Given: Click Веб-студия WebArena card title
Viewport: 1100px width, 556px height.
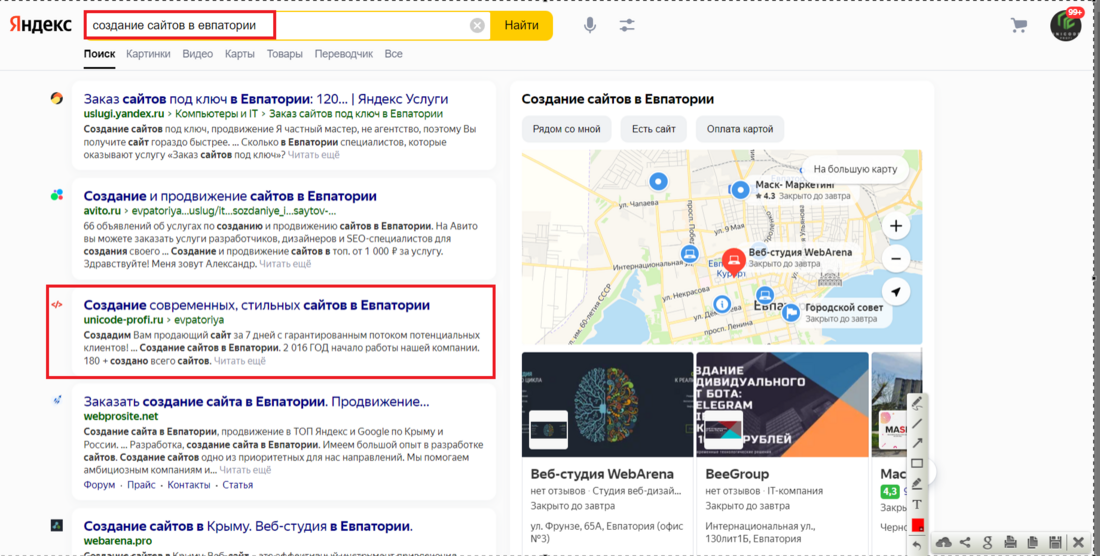Looking at the screenshot, I should click(x=602, y=474).
